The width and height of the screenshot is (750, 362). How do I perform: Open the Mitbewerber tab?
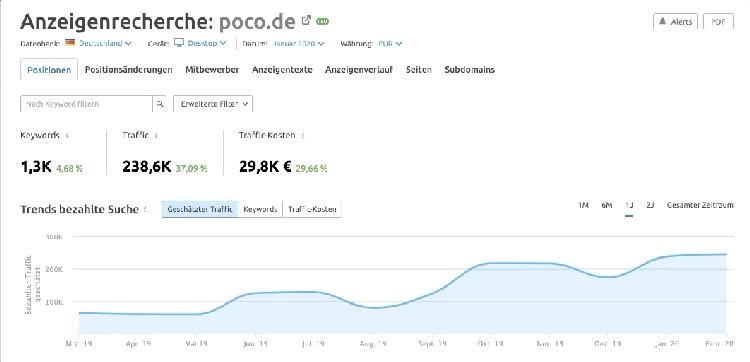(212, 70)
